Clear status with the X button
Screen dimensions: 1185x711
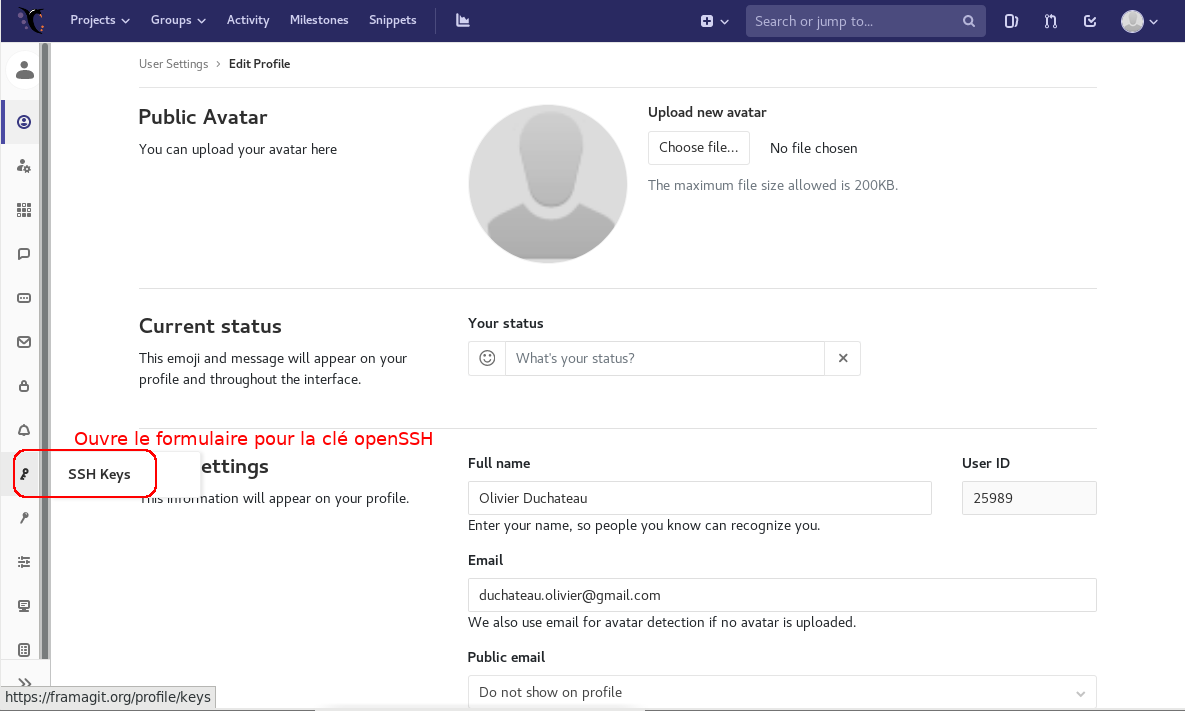[843, 358]
